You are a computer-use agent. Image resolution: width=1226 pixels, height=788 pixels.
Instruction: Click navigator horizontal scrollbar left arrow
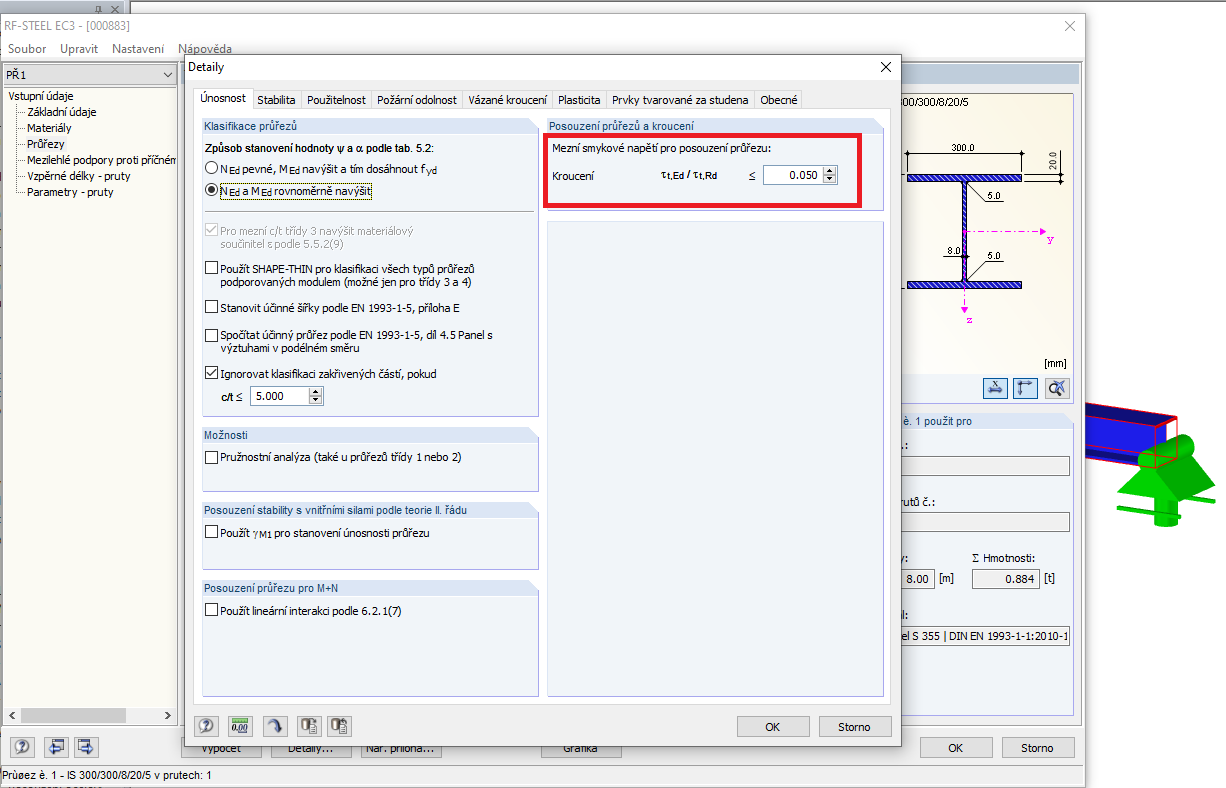coord(10,715)
